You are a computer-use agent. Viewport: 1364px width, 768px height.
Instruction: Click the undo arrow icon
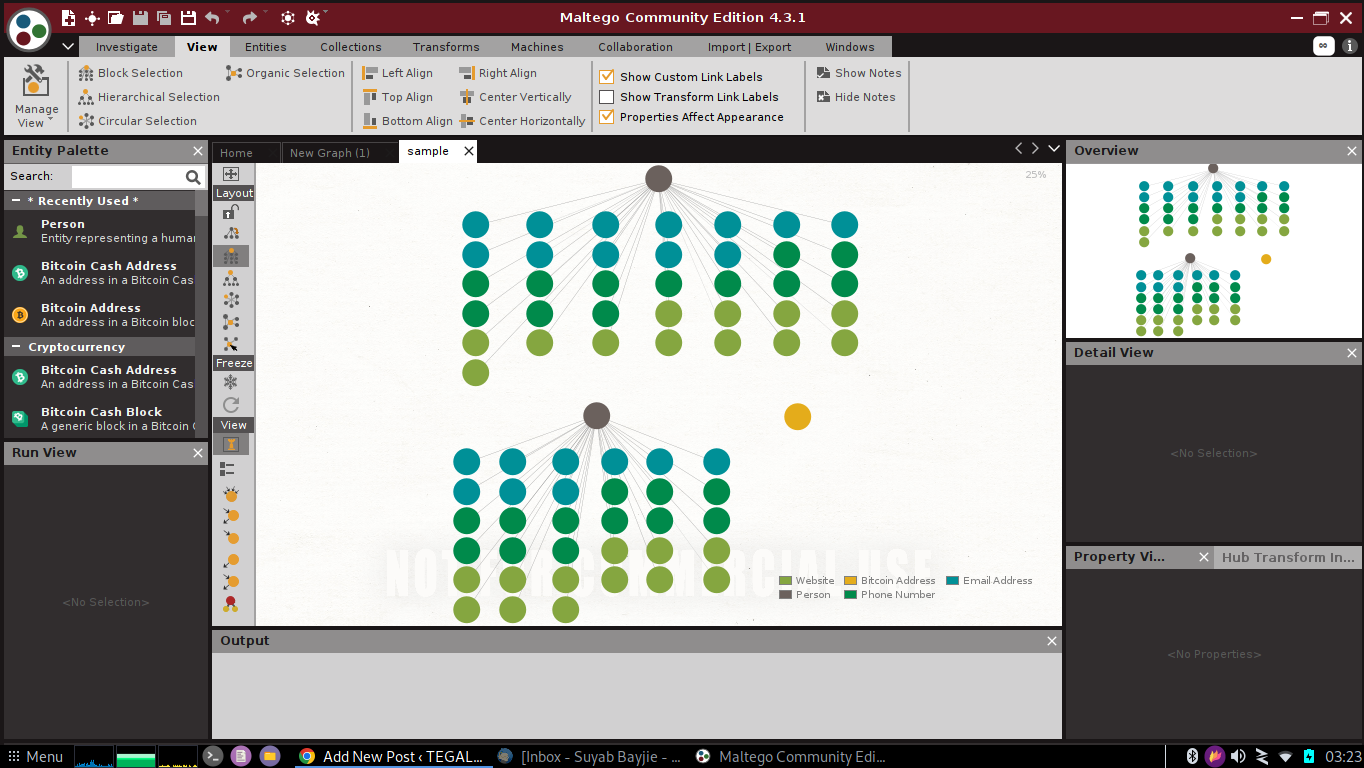coord(210,17)
